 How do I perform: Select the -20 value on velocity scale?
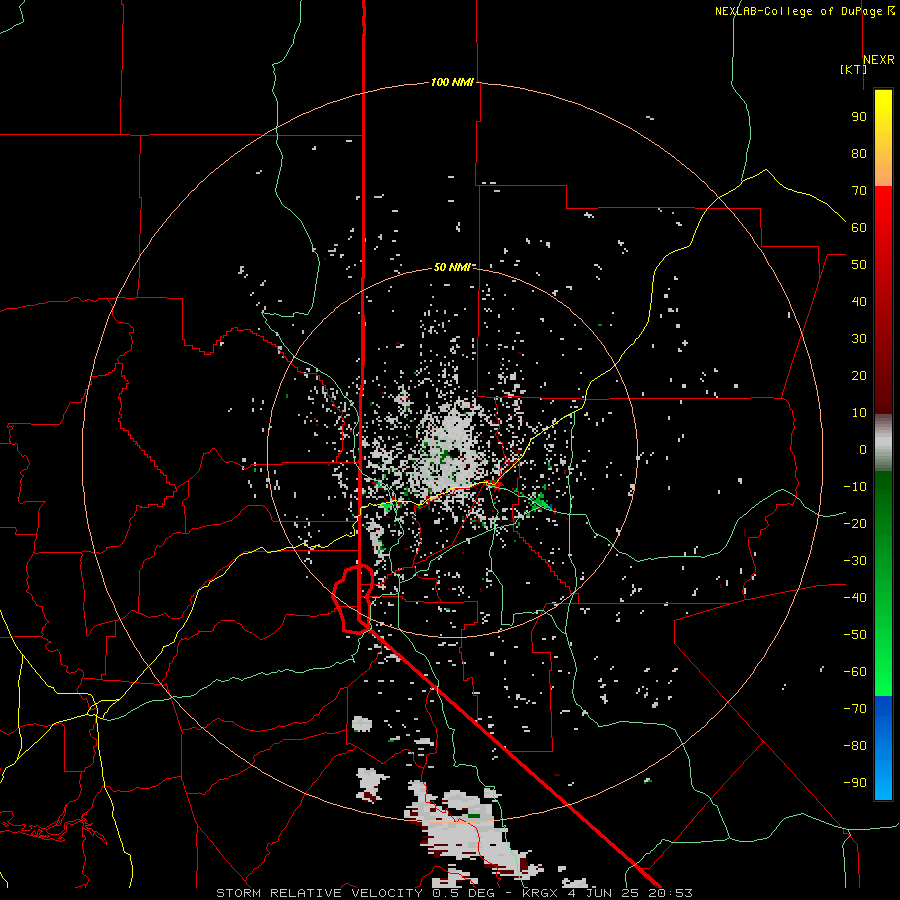click(x=855, y=523)
